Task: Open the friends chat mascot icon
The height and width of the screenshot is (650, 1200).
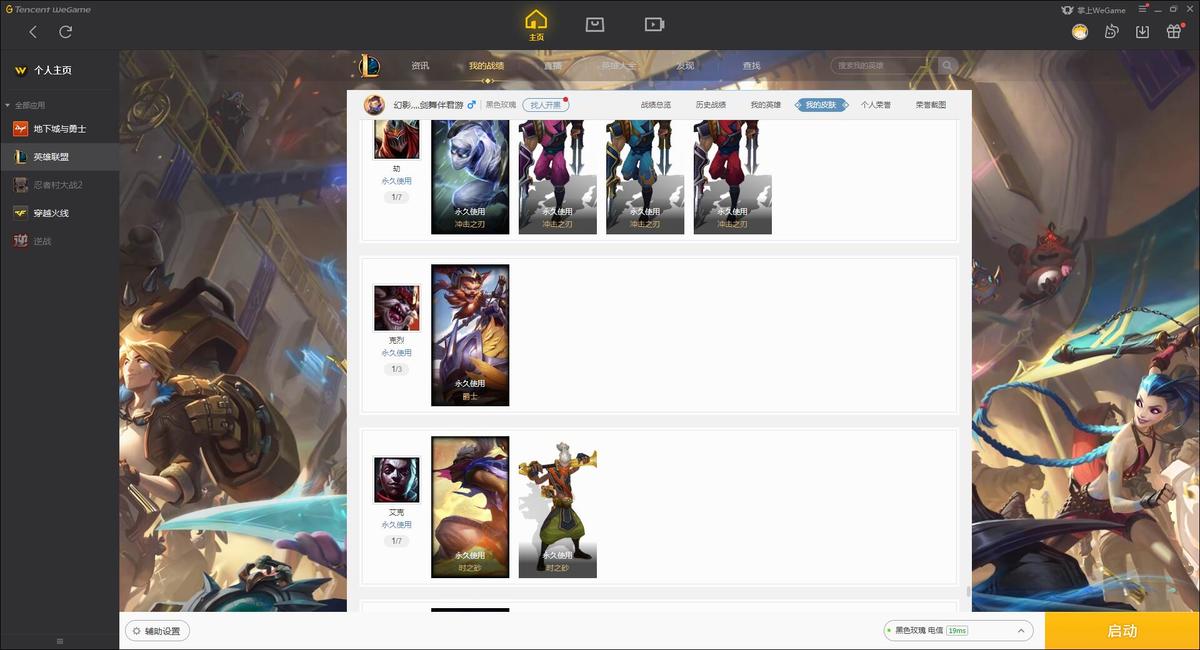Action: [x=1111, y=32]
